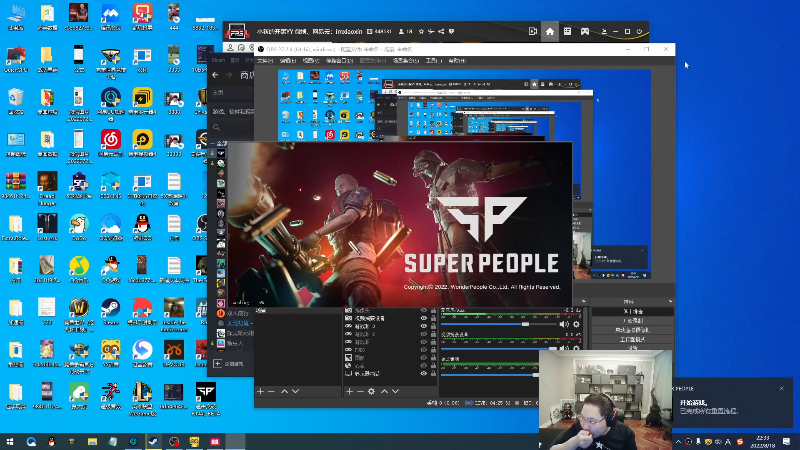Image resolution: width=800 pixels, height=450 pixels.
Task: Open OBS 视图(V) menu
Action: (310, 61)
